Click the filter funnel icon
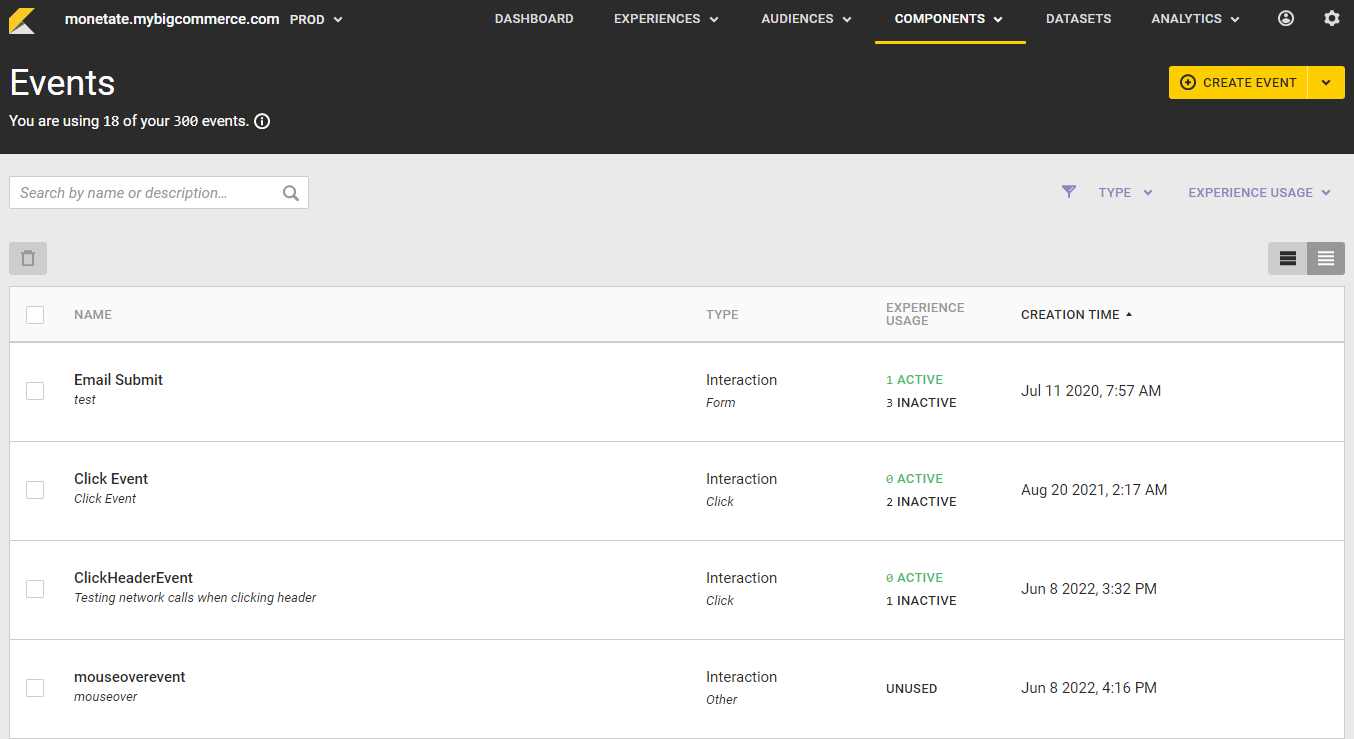Image resolution: width=1354 pixels, height=739 pixels. click(1069, 192)
